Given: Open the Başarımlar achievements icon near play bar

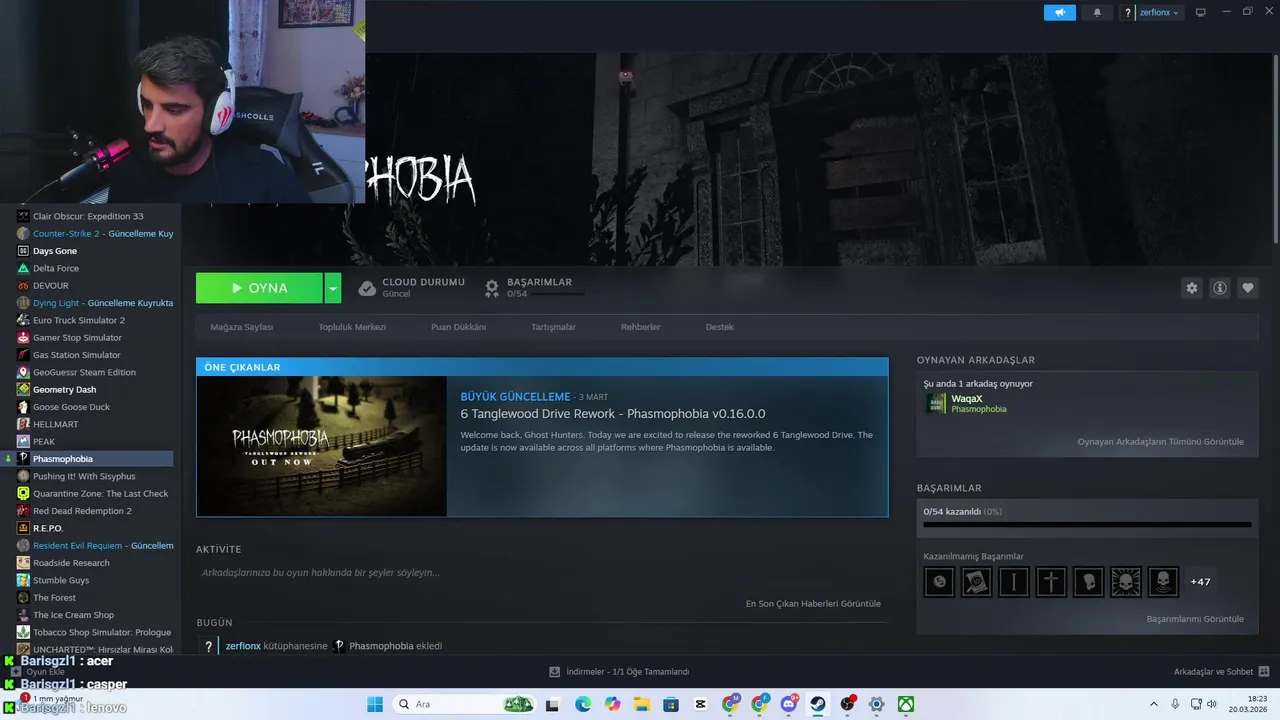Looking at the screenshot, I should [x=492, y=288].
